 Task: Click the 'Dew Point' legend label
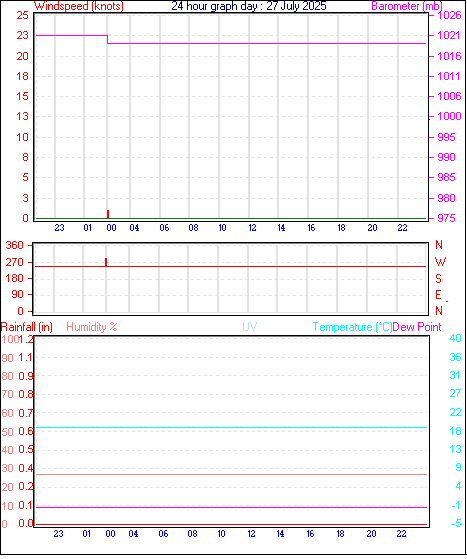417,327
